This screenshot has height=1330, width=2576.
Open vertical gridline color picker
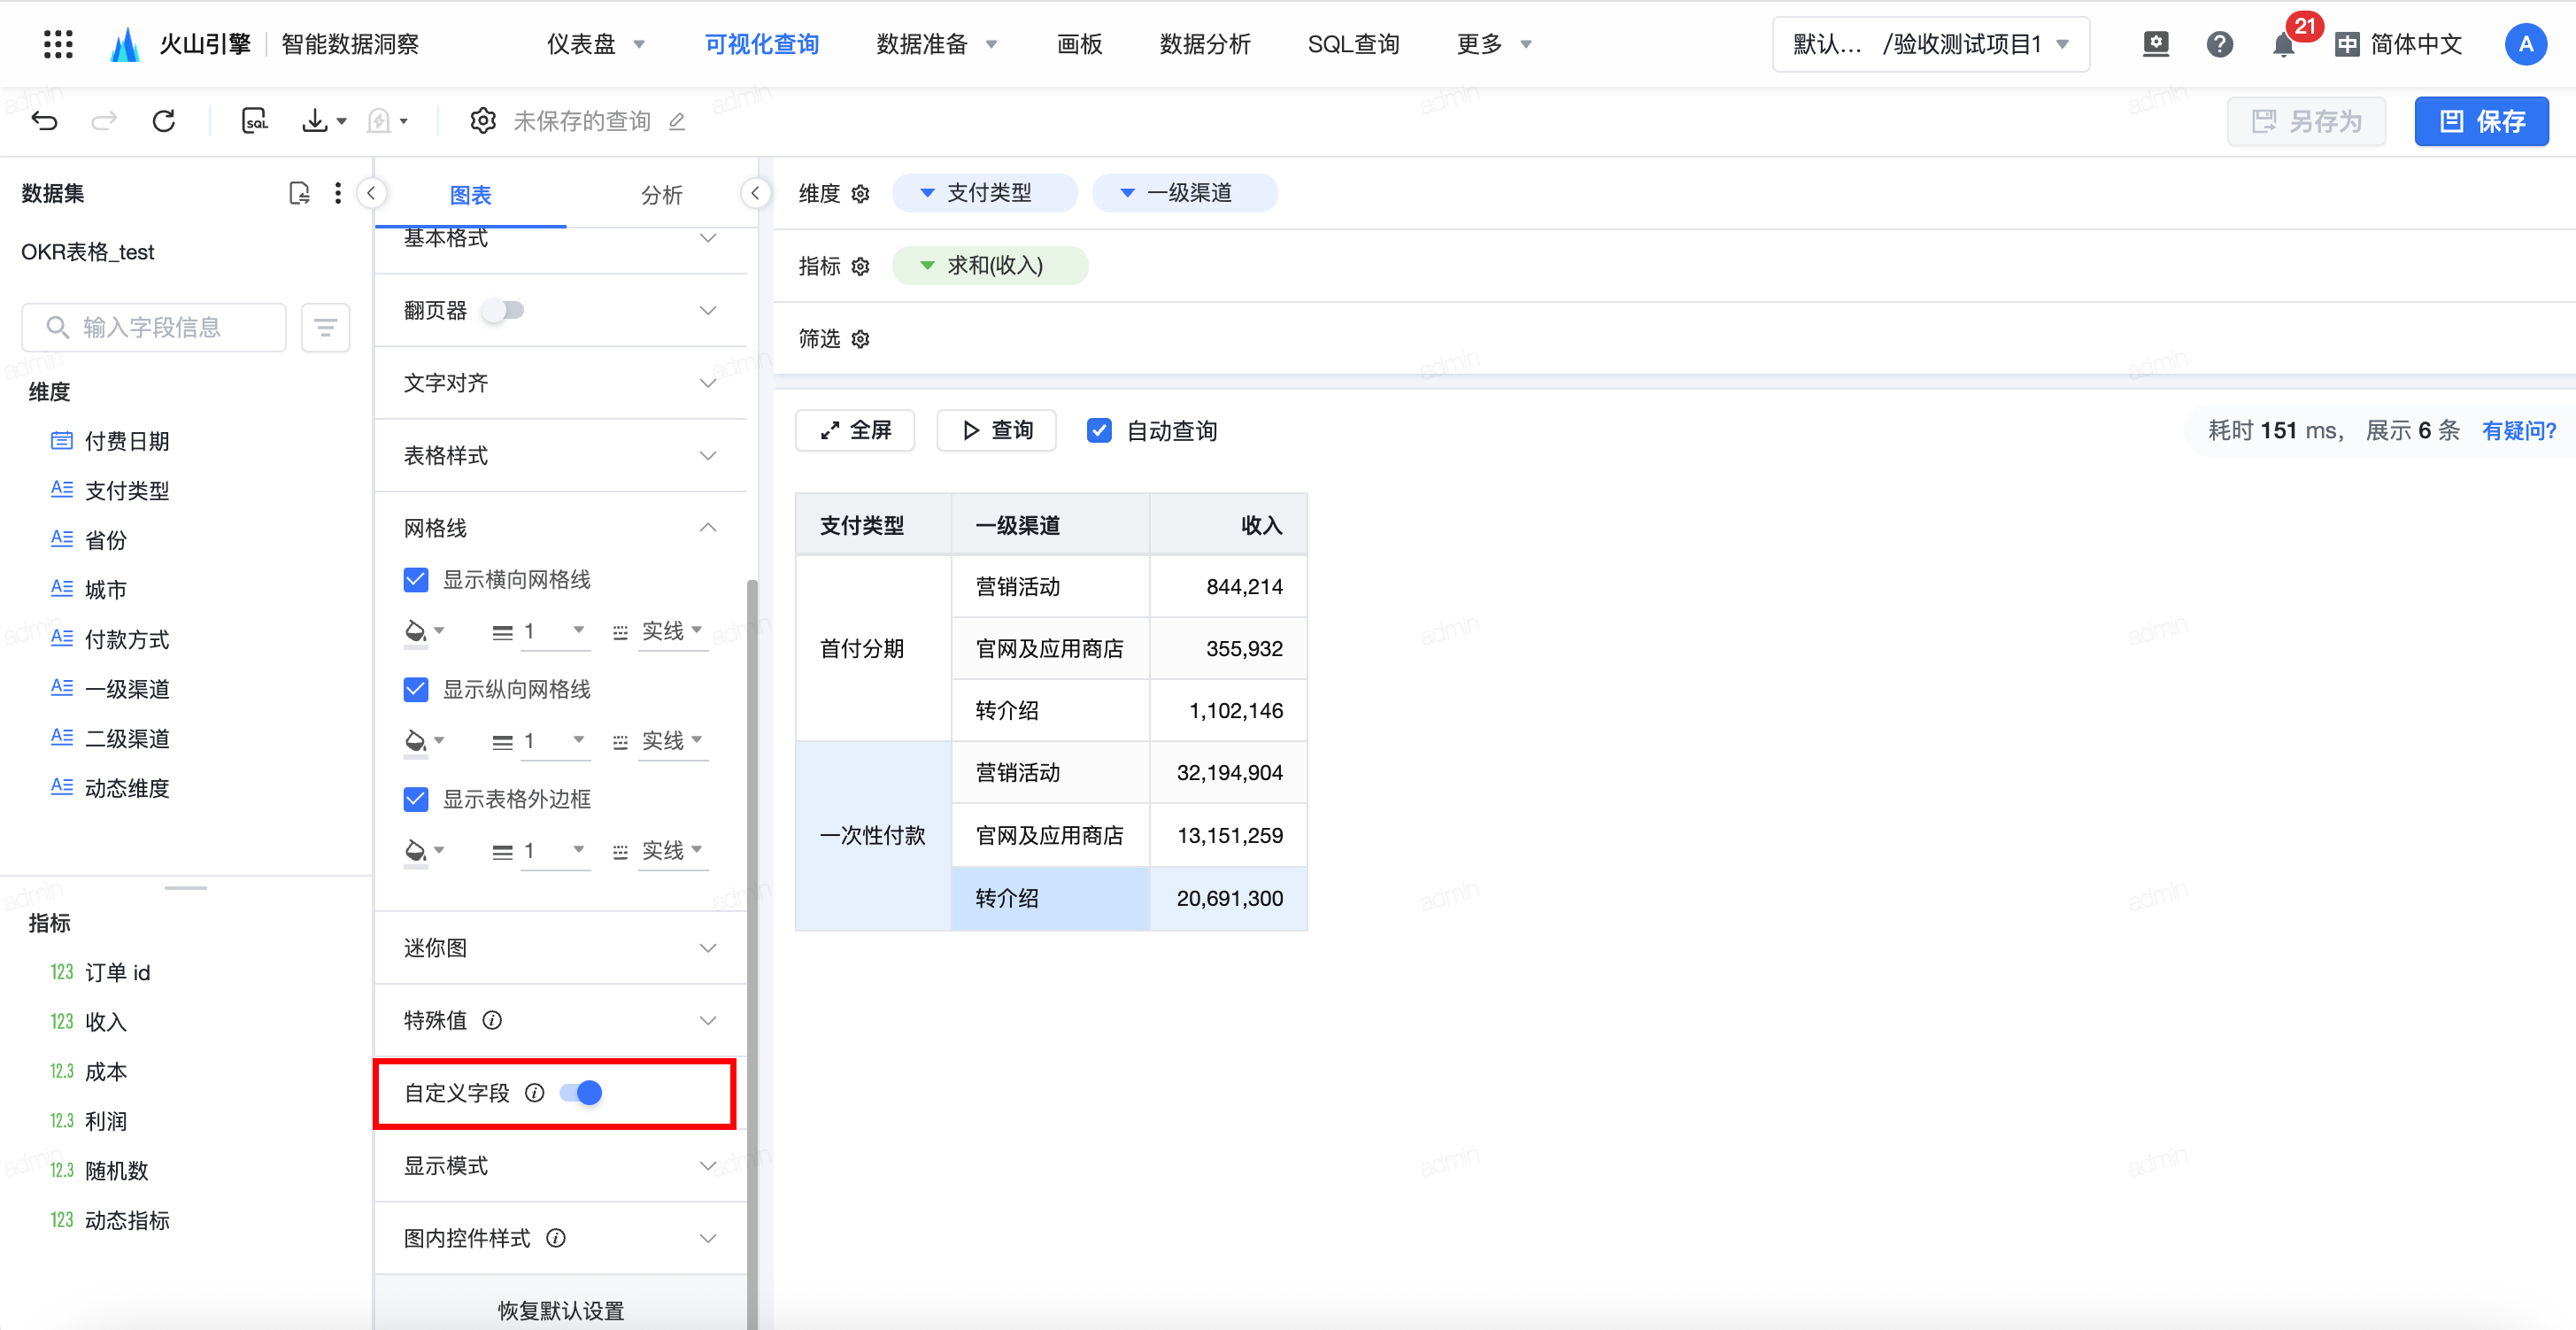tap(424, 742)
